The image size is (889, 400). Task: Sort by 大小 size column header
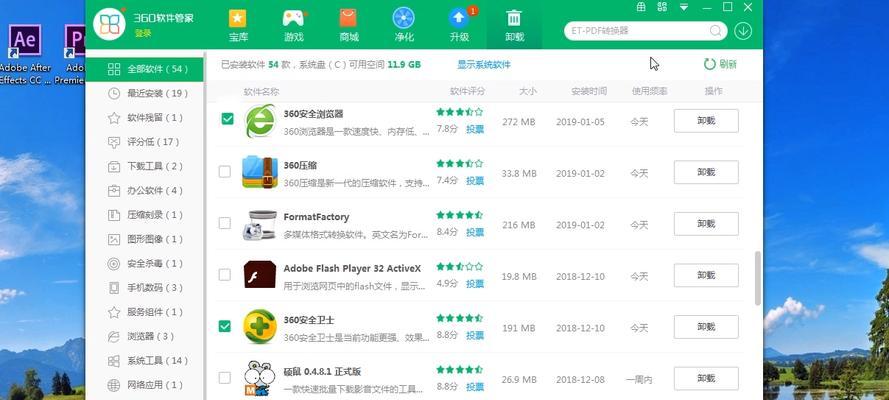[527, 91]
